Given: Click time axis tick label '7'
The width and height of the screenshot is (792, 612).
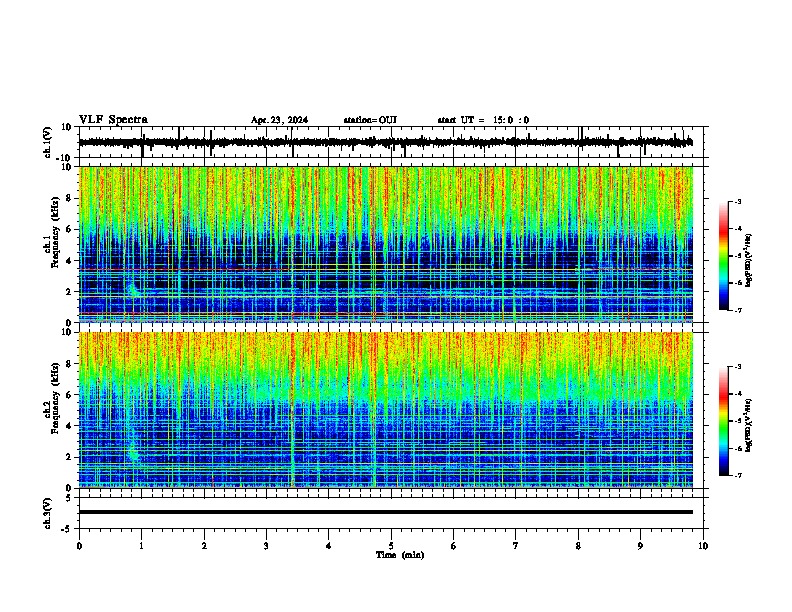Looking at the screenshot, I should (516, 546).
